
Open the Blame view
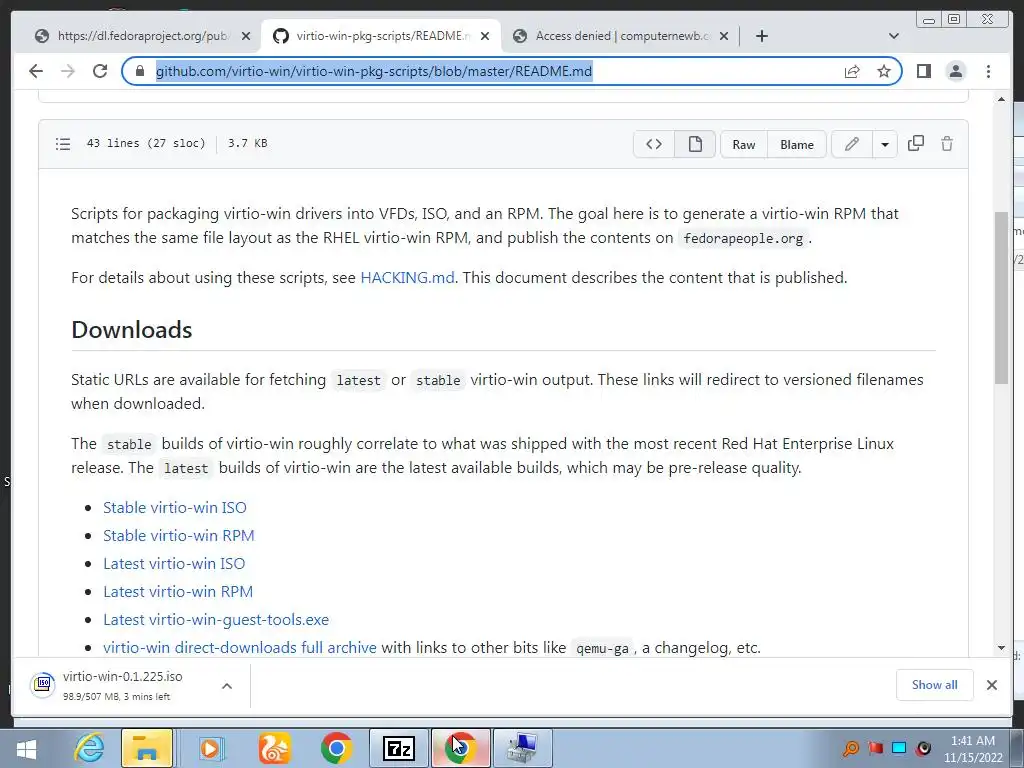(797, 144)
